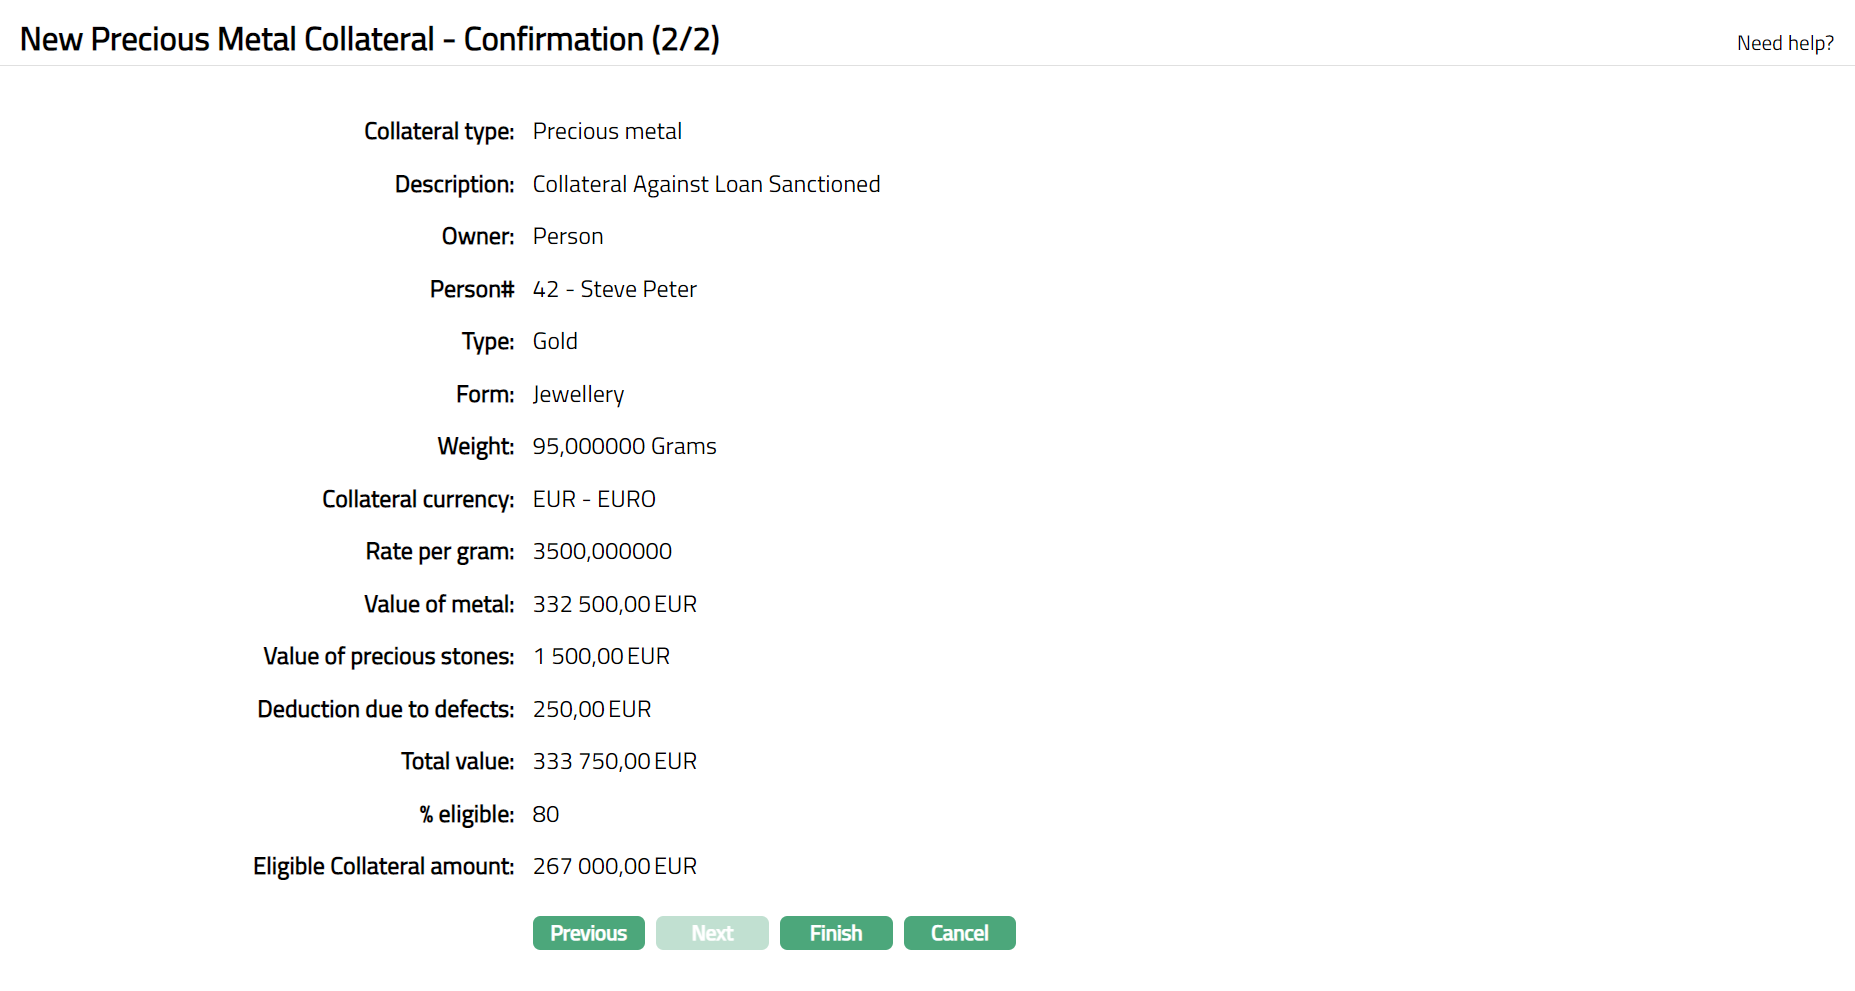Click the weight value 95,000000 Grams
This screenshot has height=991, width=1855.
pyautogui.click(x=624, y=447)
